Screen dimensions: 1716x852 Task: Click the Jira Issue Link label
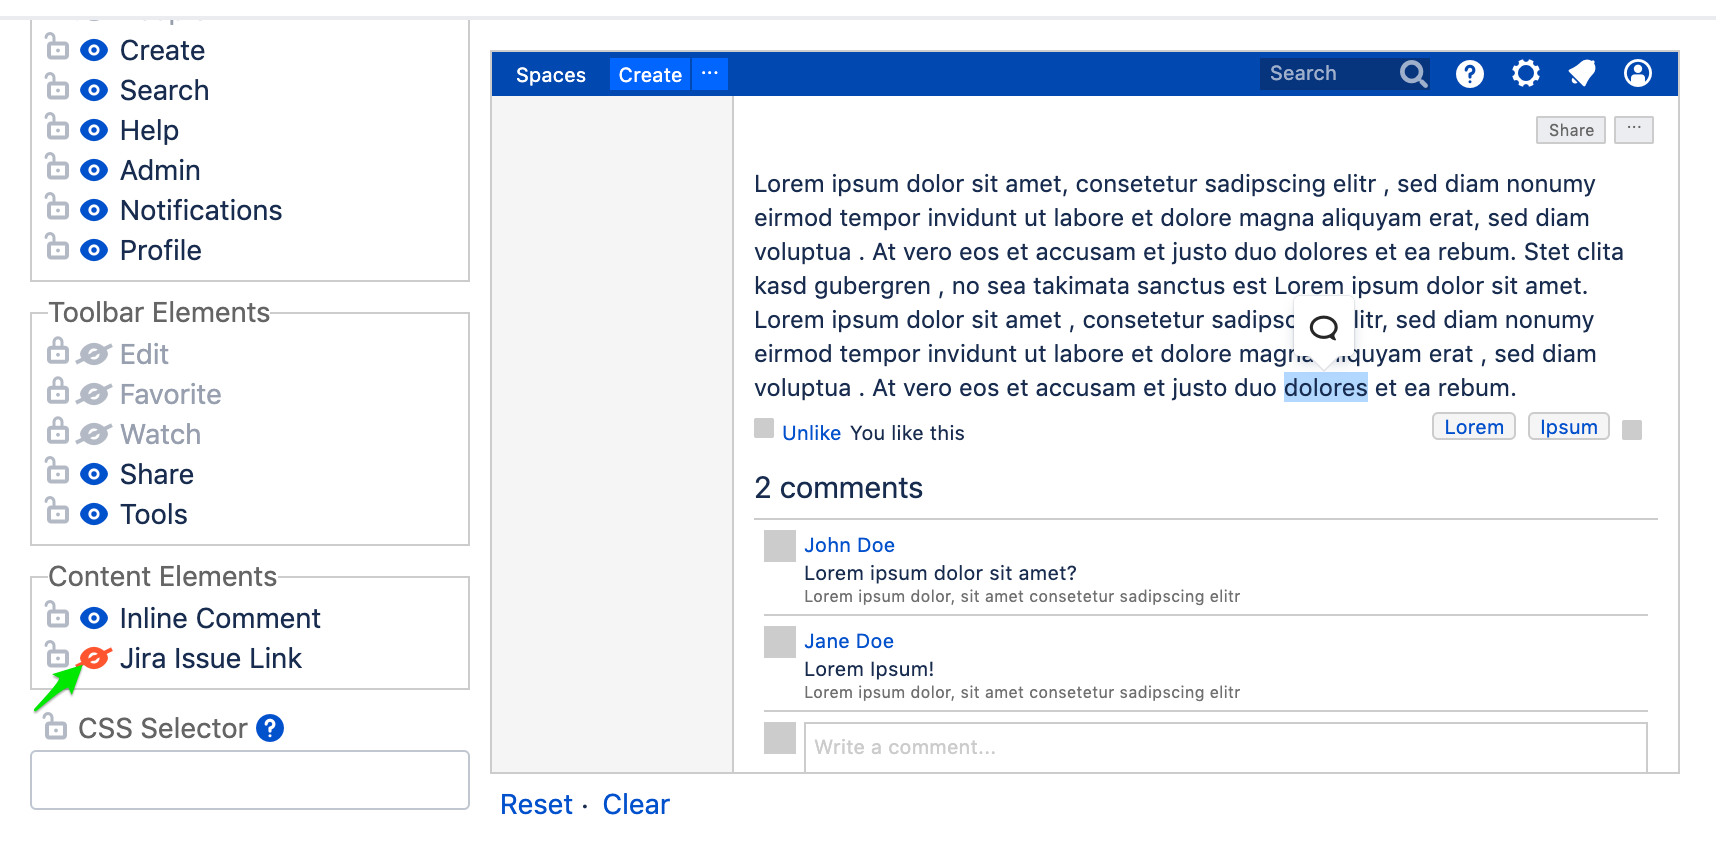coord(210,658)
